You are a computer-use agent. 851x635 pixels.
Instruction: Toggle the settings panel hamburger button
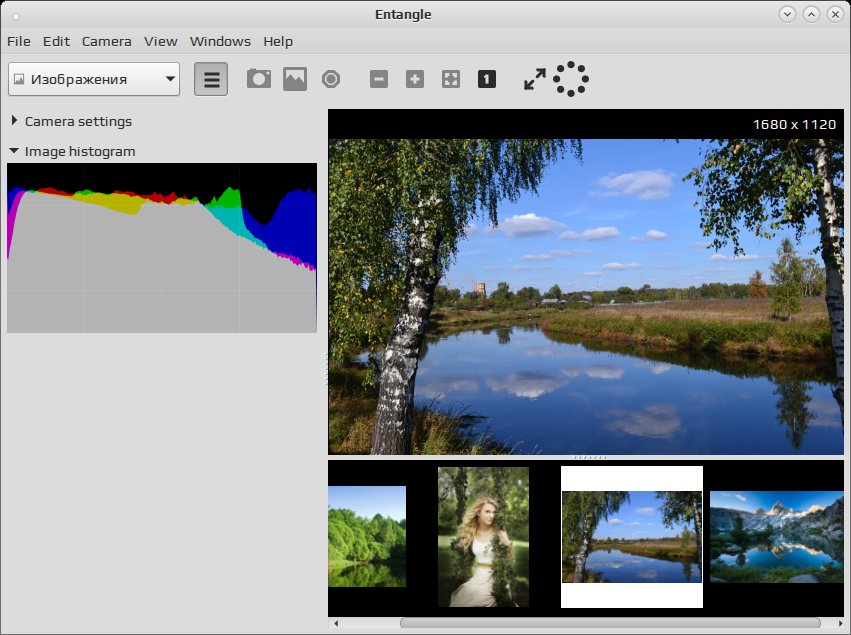click(211, 79)
